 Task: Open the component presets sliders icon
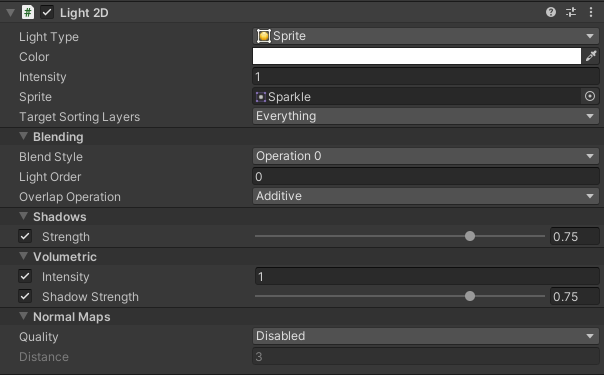point(571,12)
